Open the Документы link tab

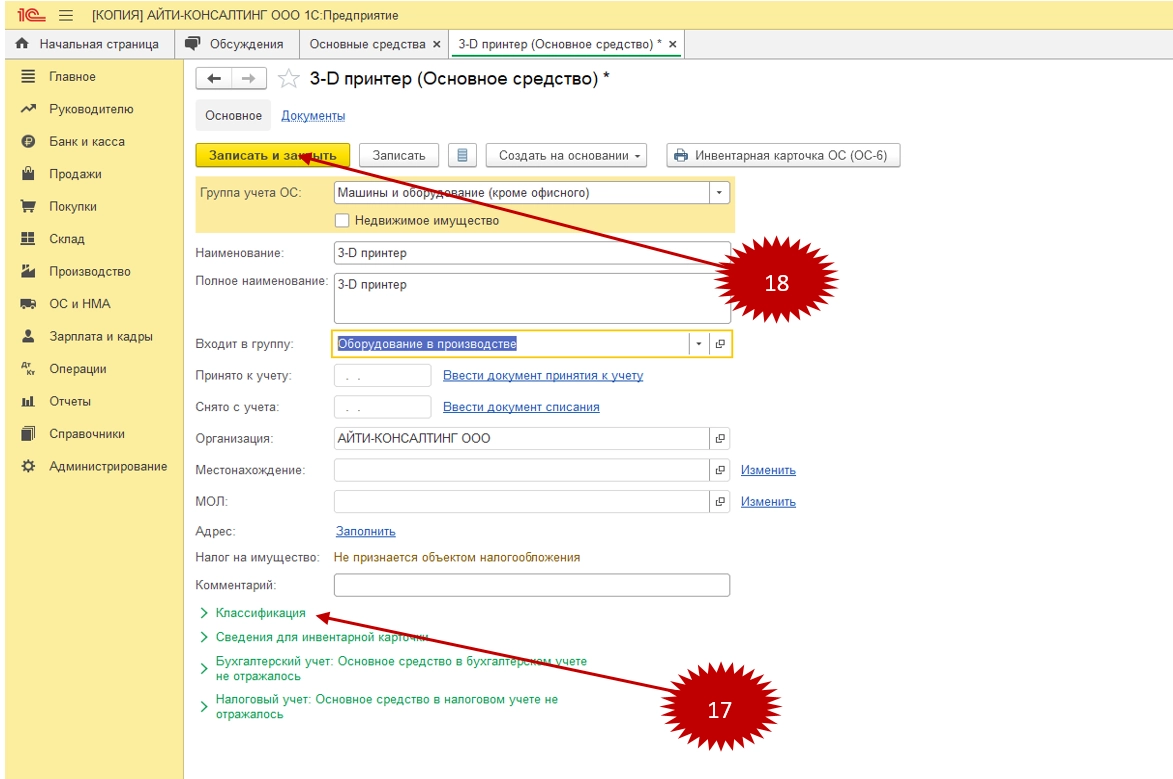coord(313,115)
